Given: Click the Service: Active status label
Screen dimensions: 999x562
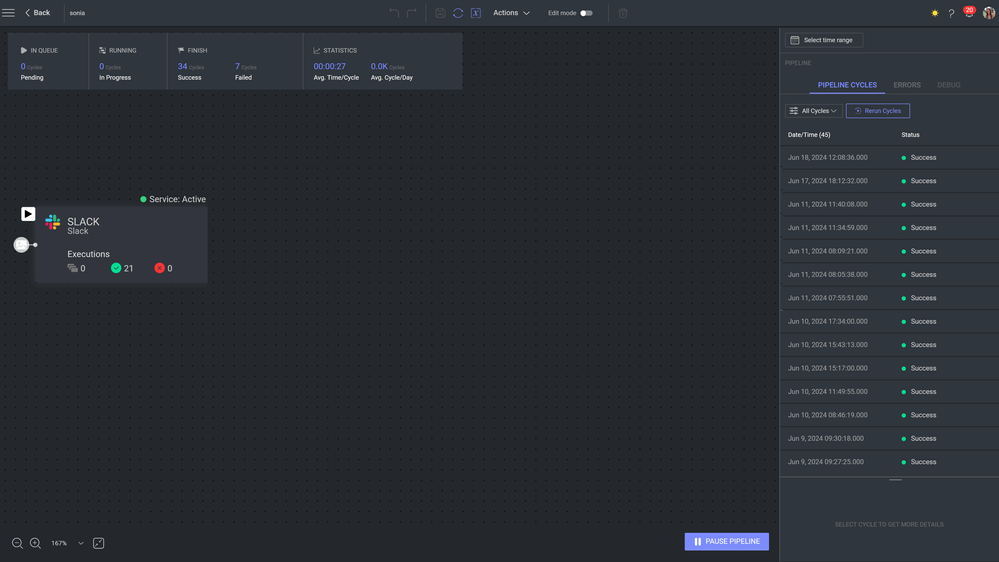Looking at the screenshot, I should point(173,199).
